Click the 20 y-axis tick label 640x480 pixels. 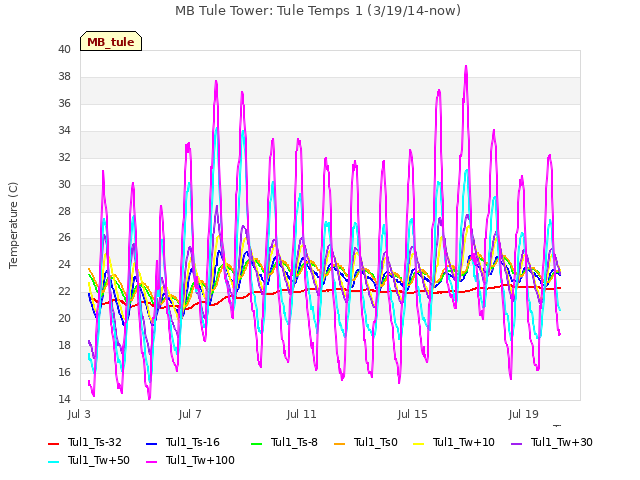tap(64, 318)
